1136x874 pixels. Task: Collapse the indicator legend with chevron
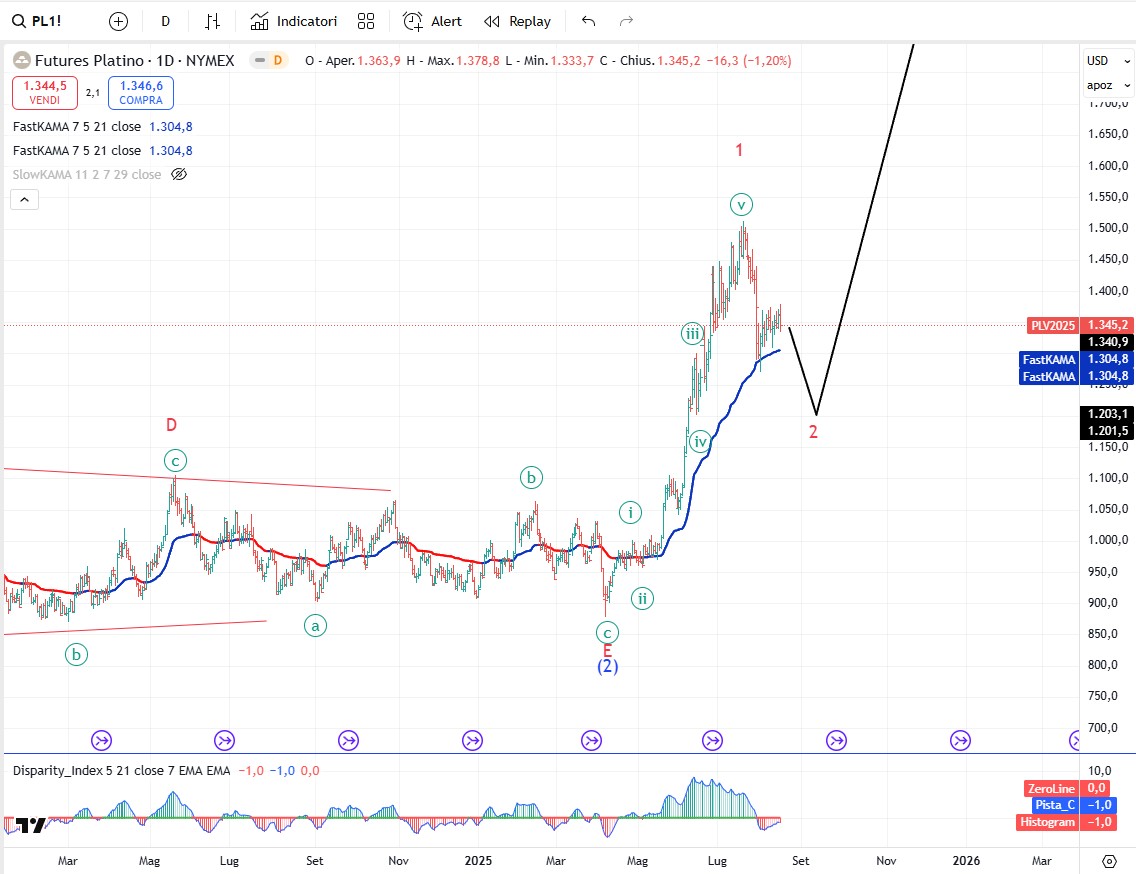25,200
